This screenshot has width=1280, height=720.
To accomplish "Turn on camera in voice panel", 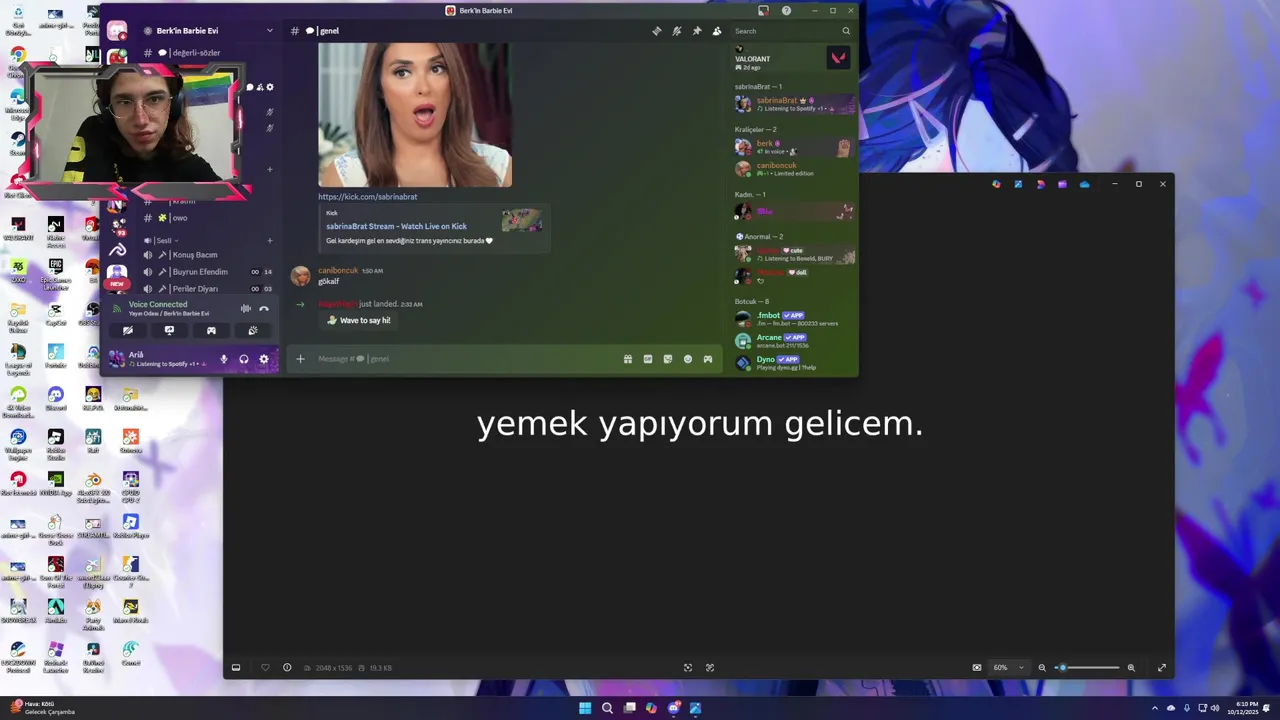I will tap(127, 330).
